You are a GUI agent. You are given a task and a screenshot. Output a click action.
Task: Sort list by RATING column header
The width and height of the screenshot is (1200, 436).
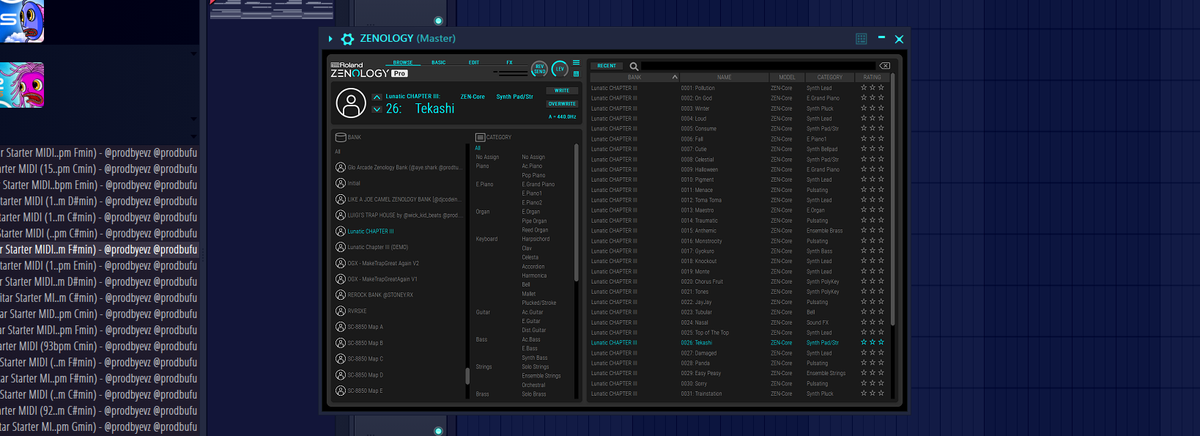tap(872, 77)
